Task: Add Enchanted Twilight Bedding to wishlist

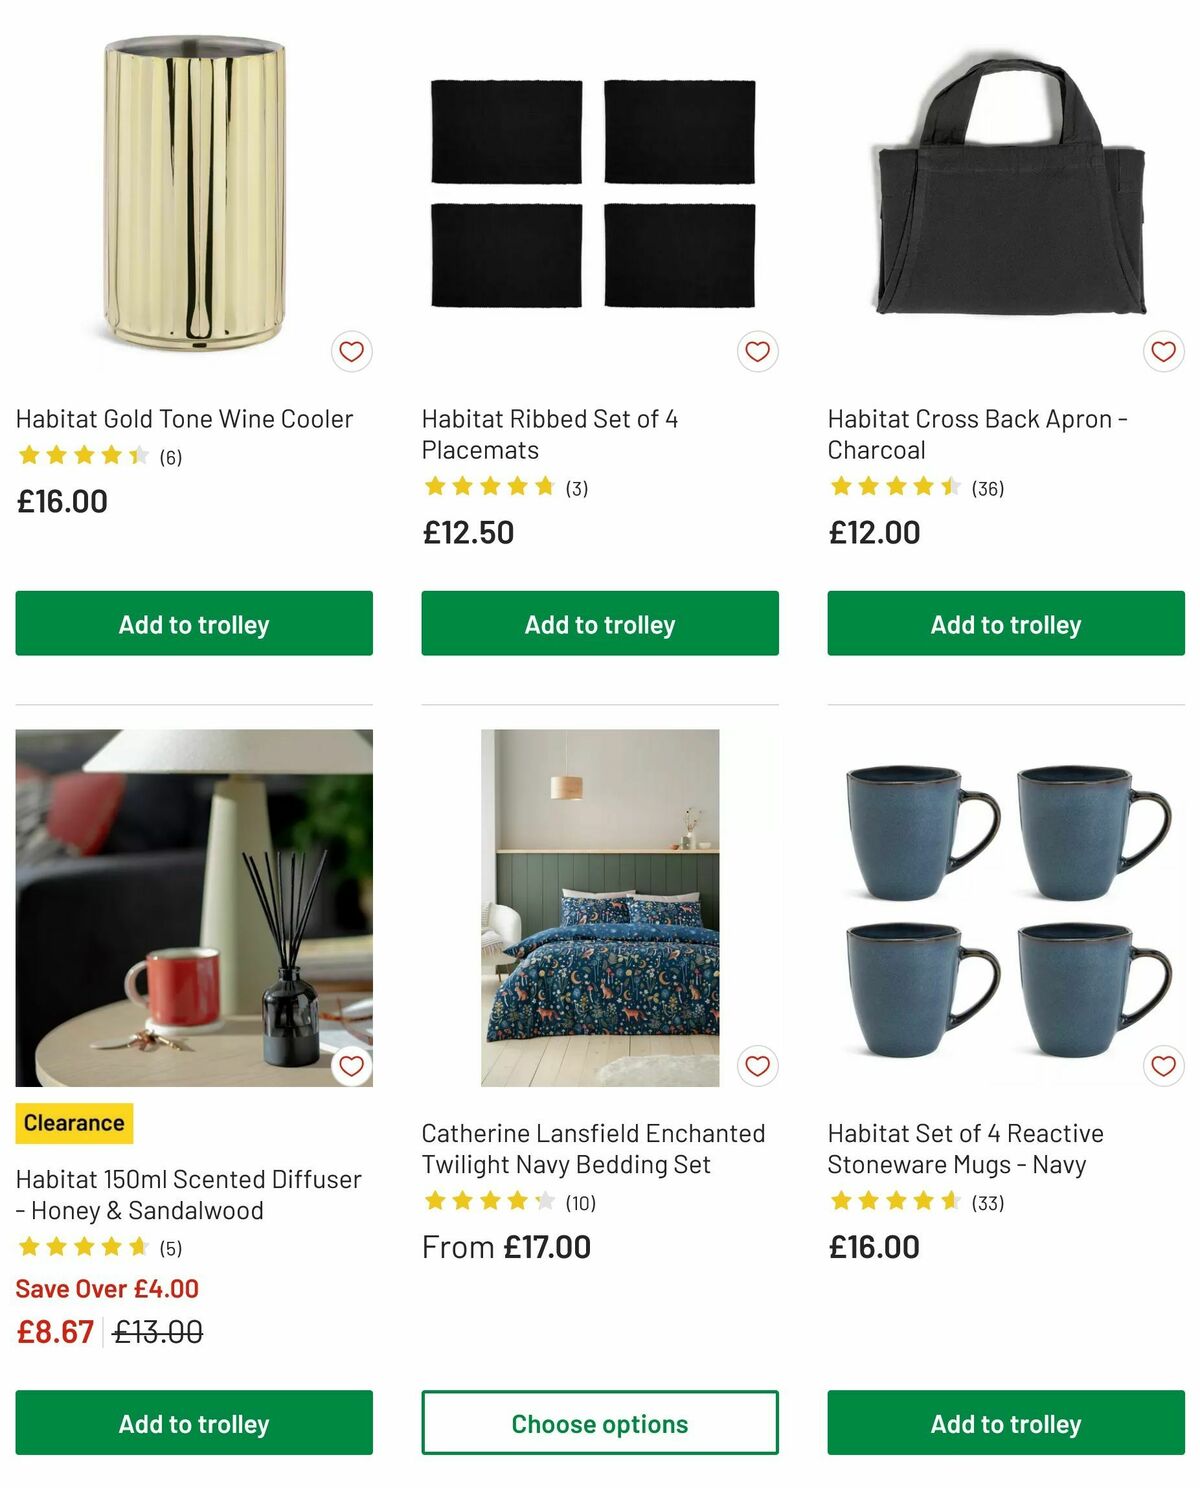Action: tap(757, 1066)
